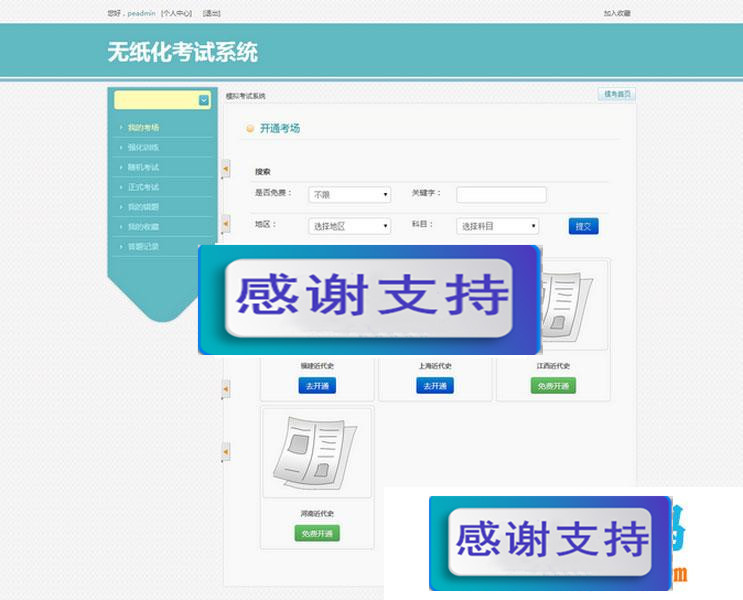Viewport: 743px width, 600px height.
Task: Click the orange arrow handle beside 地区 row
Action: click(226, 224)
